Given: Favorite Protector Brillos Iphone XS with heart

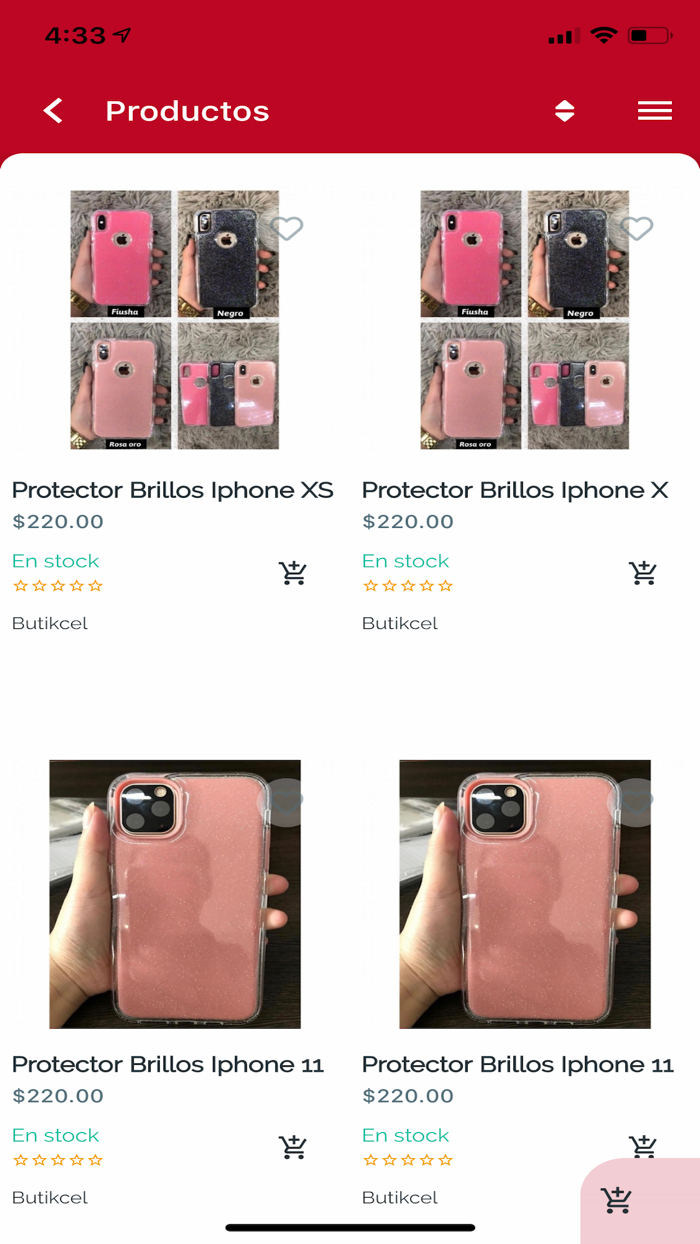Looking at the screenshot, I should pos(288,229).
